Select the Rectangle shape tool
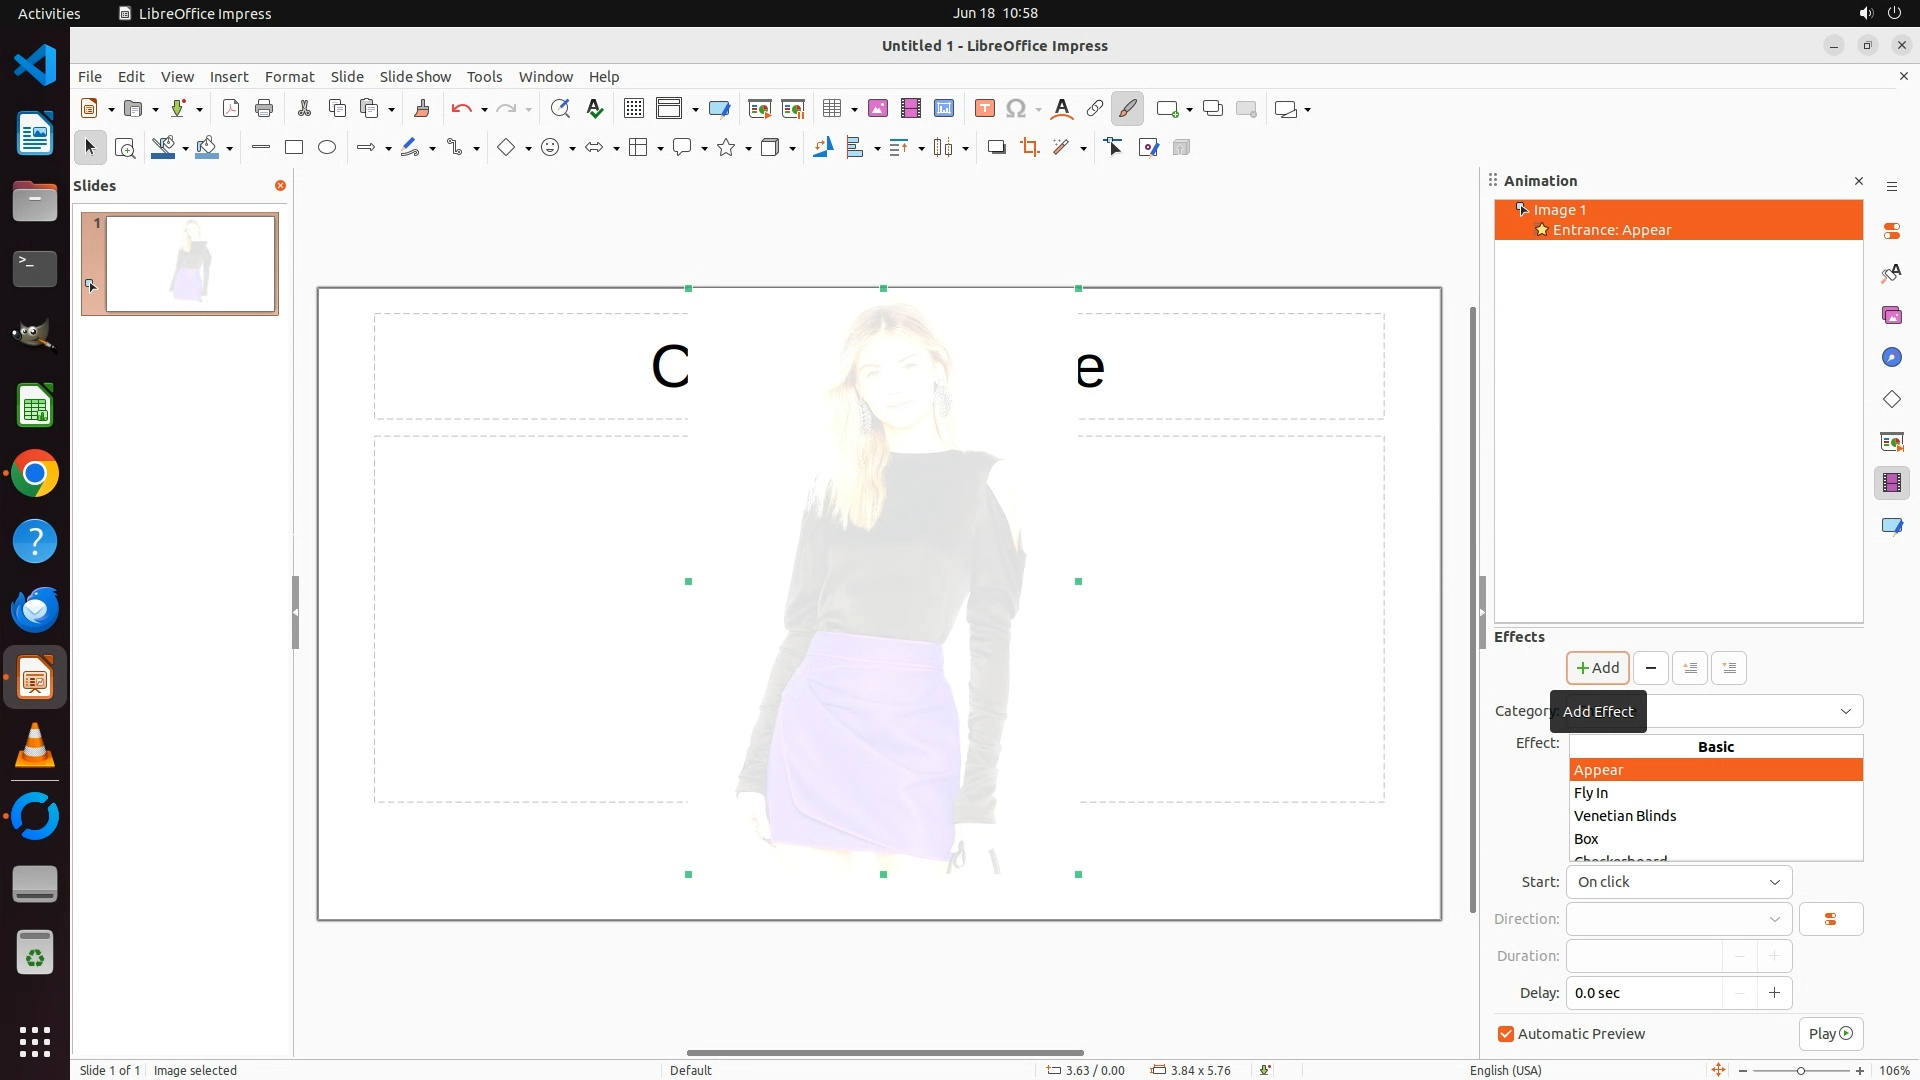The width and height of the screenshot is (1920, 1080). click(x=293, y=148)
